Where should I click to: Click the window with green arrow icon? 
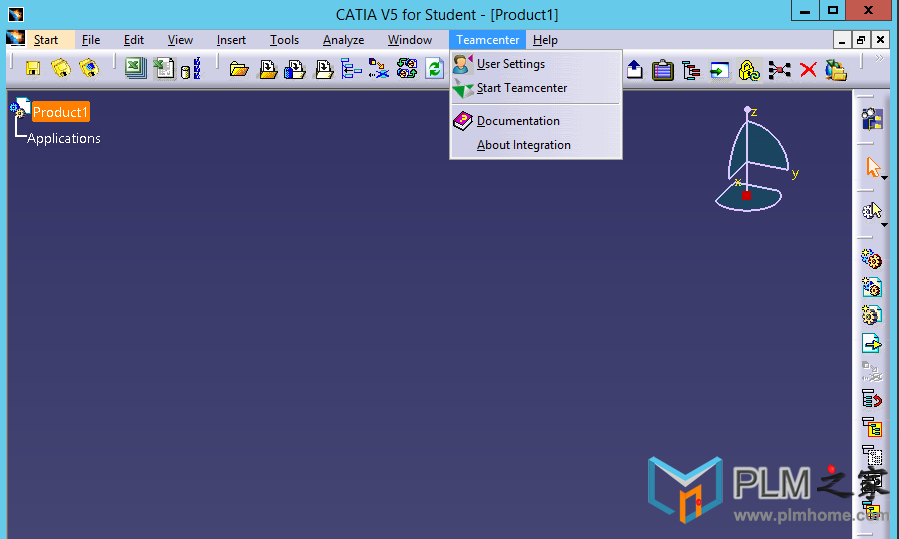coord(719,71)
